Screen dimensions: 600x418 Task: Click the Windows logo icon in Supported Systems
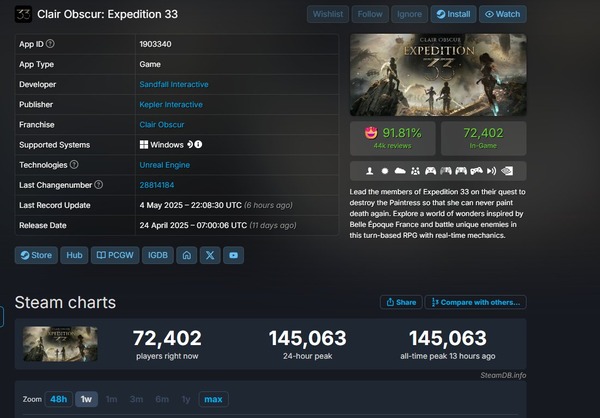pyautogui.click(x=144, y=145)
